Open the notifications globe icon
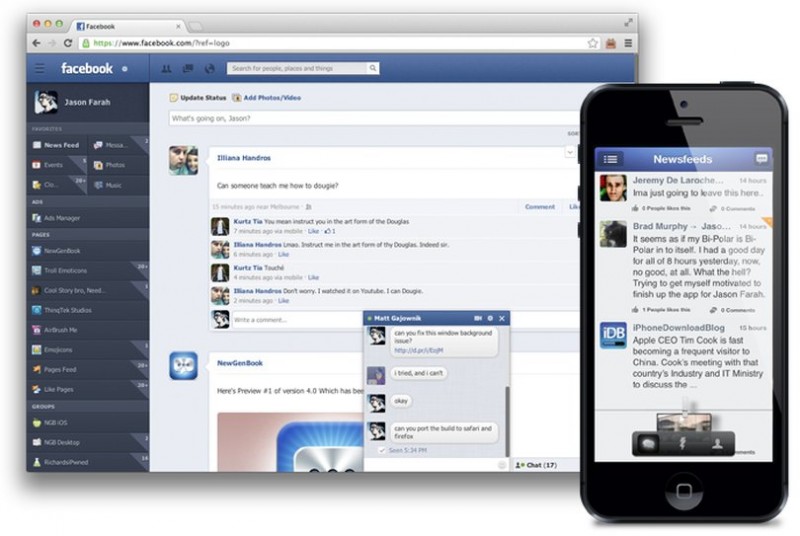Image resolution: width=800 pixels, height=536 pixels. tap(210, 68)
